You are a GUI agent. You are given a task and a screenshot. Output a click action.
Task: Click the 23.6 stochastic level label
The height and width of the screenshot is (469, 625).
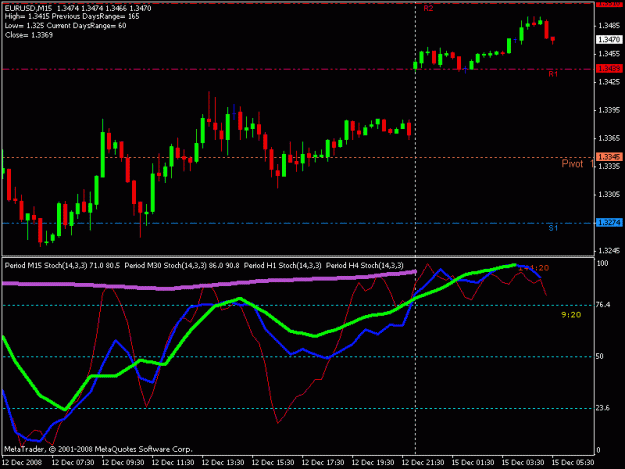[603, 408]
